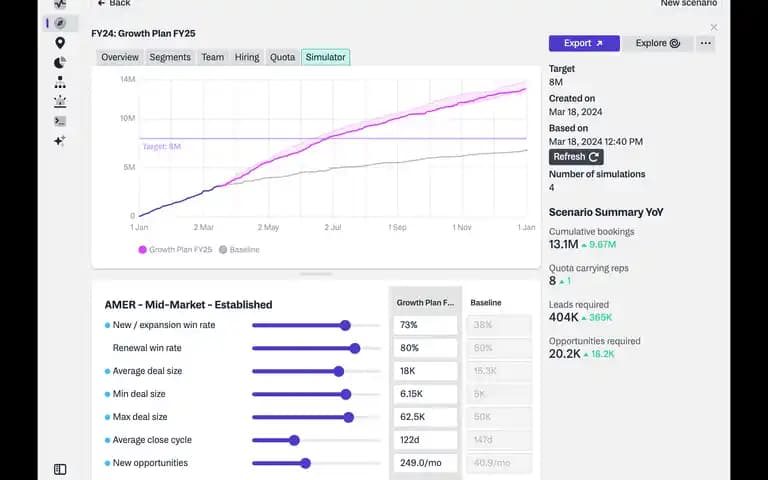Refresh the scenario base data

tap(576, 157)
